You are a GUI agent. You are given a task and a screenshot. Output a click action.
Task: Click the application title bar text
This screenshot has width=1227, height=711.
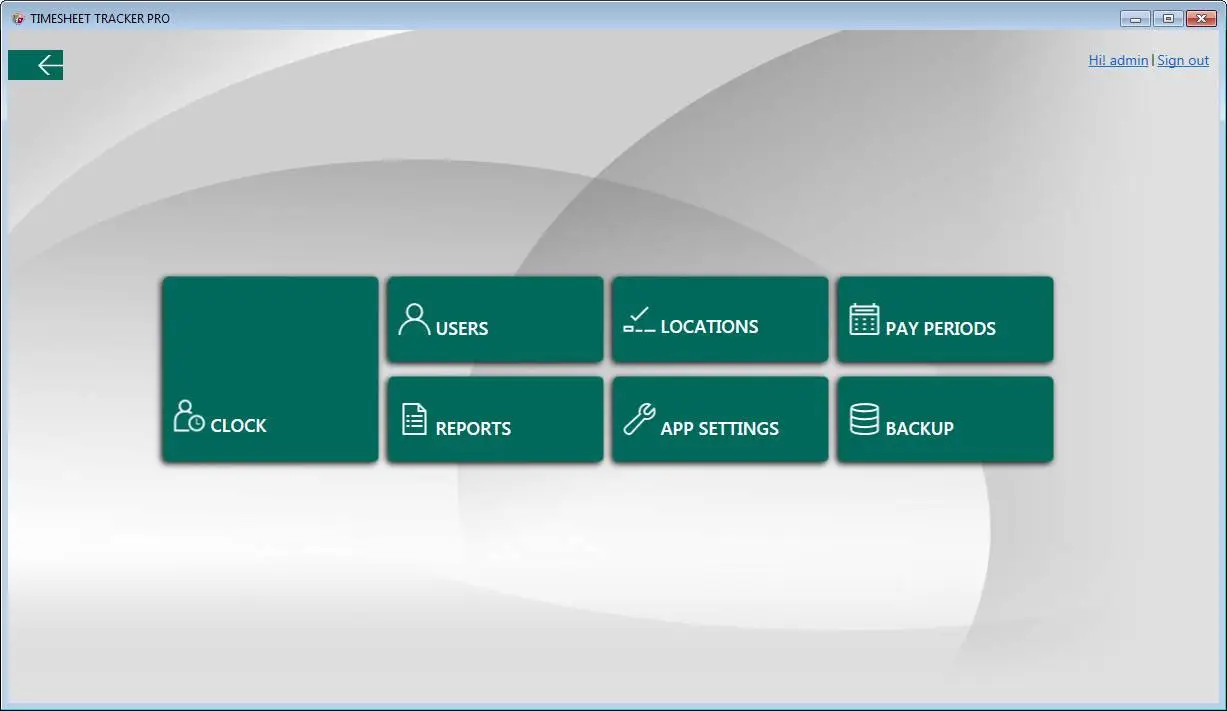(x=100, y=17)
